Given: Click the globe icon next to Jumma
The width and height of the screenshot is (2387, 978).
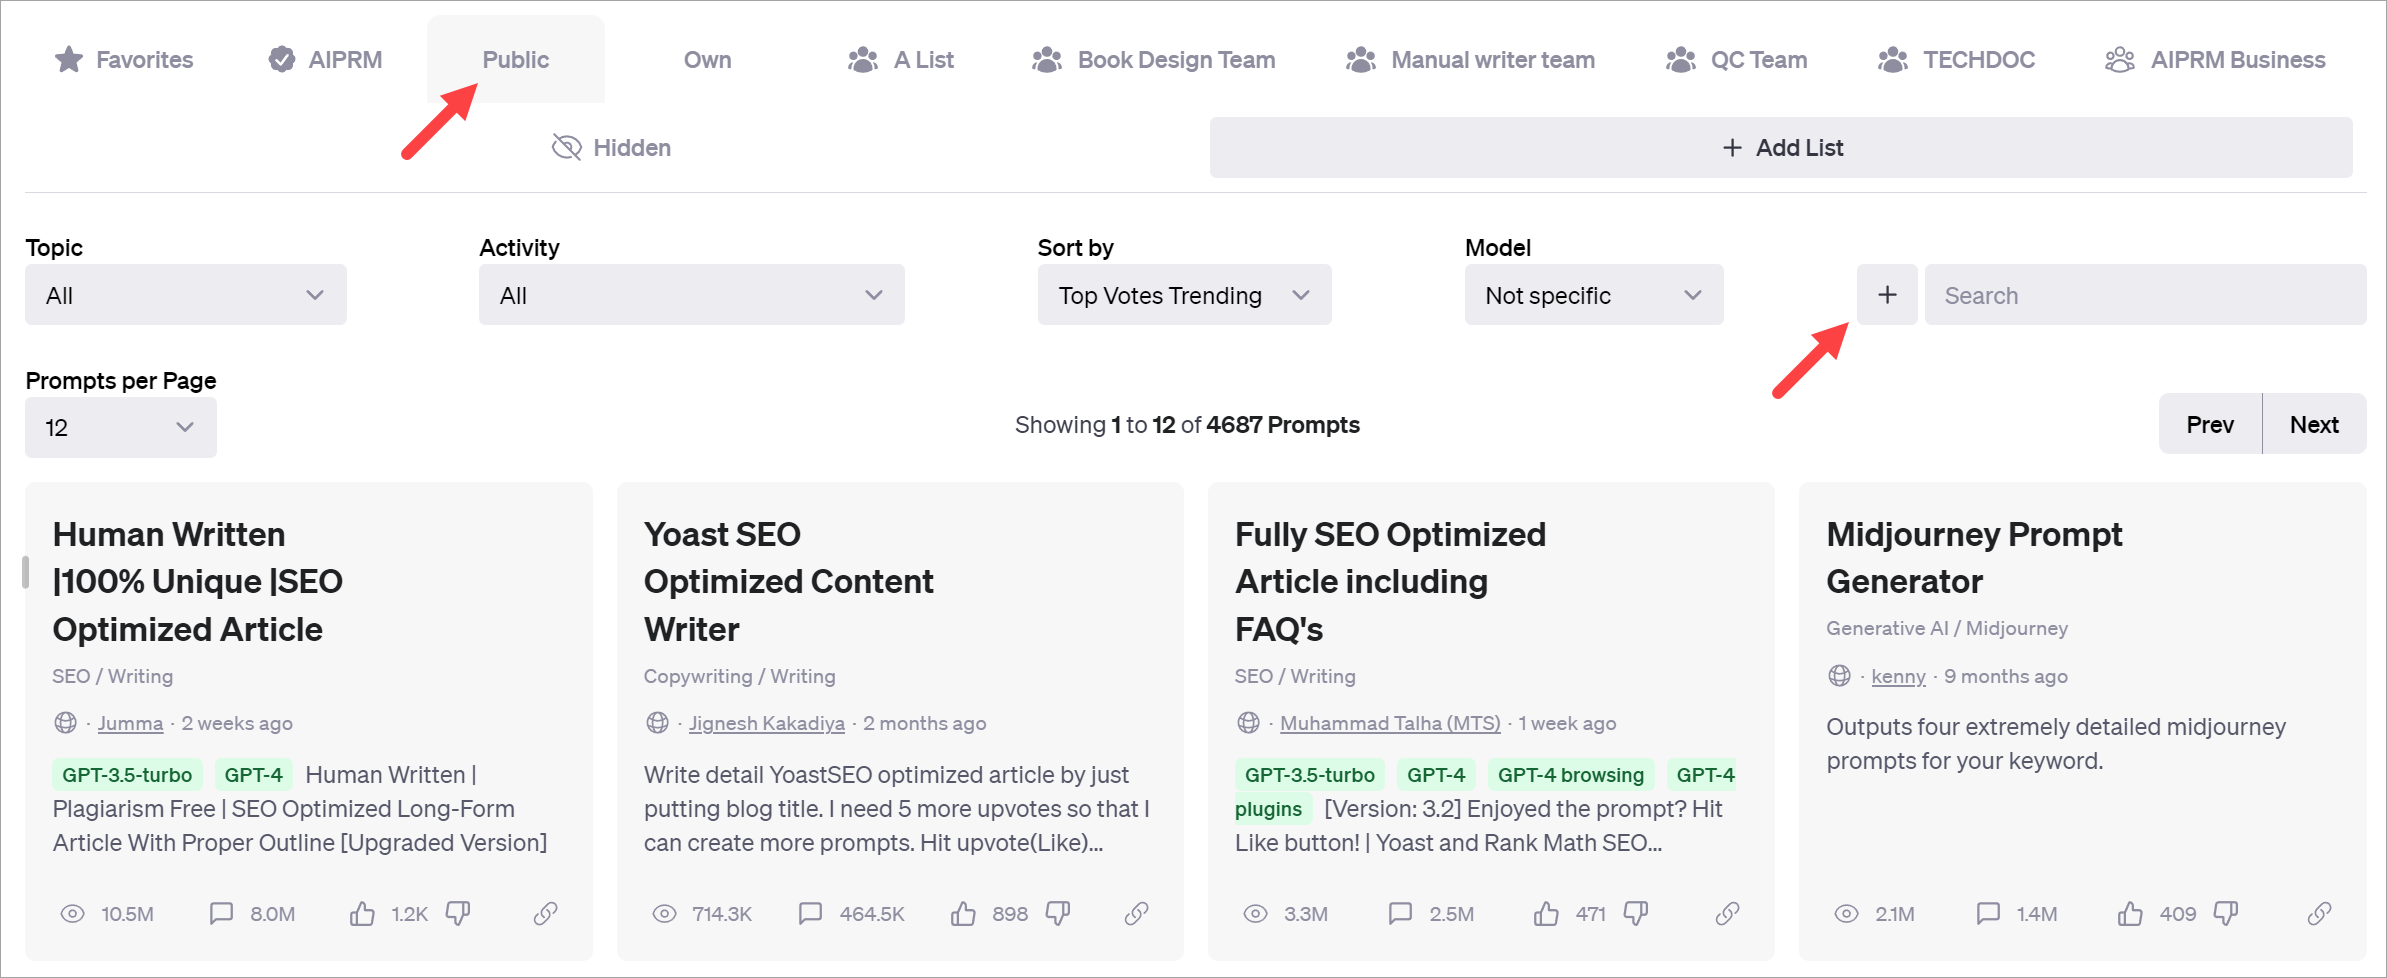Looking at the screenshot, I should (x=65, y=722).
